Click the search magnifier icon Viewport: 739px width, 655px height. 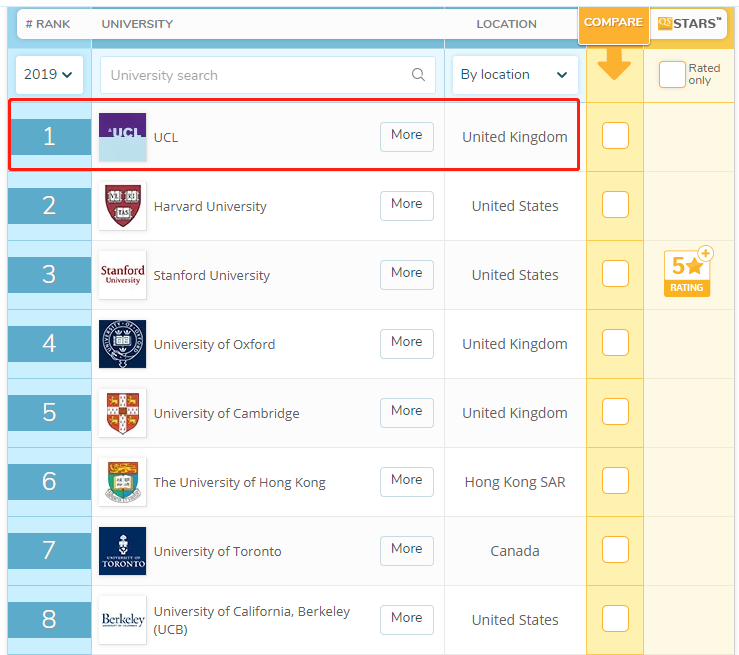click(x=418, y=74)
